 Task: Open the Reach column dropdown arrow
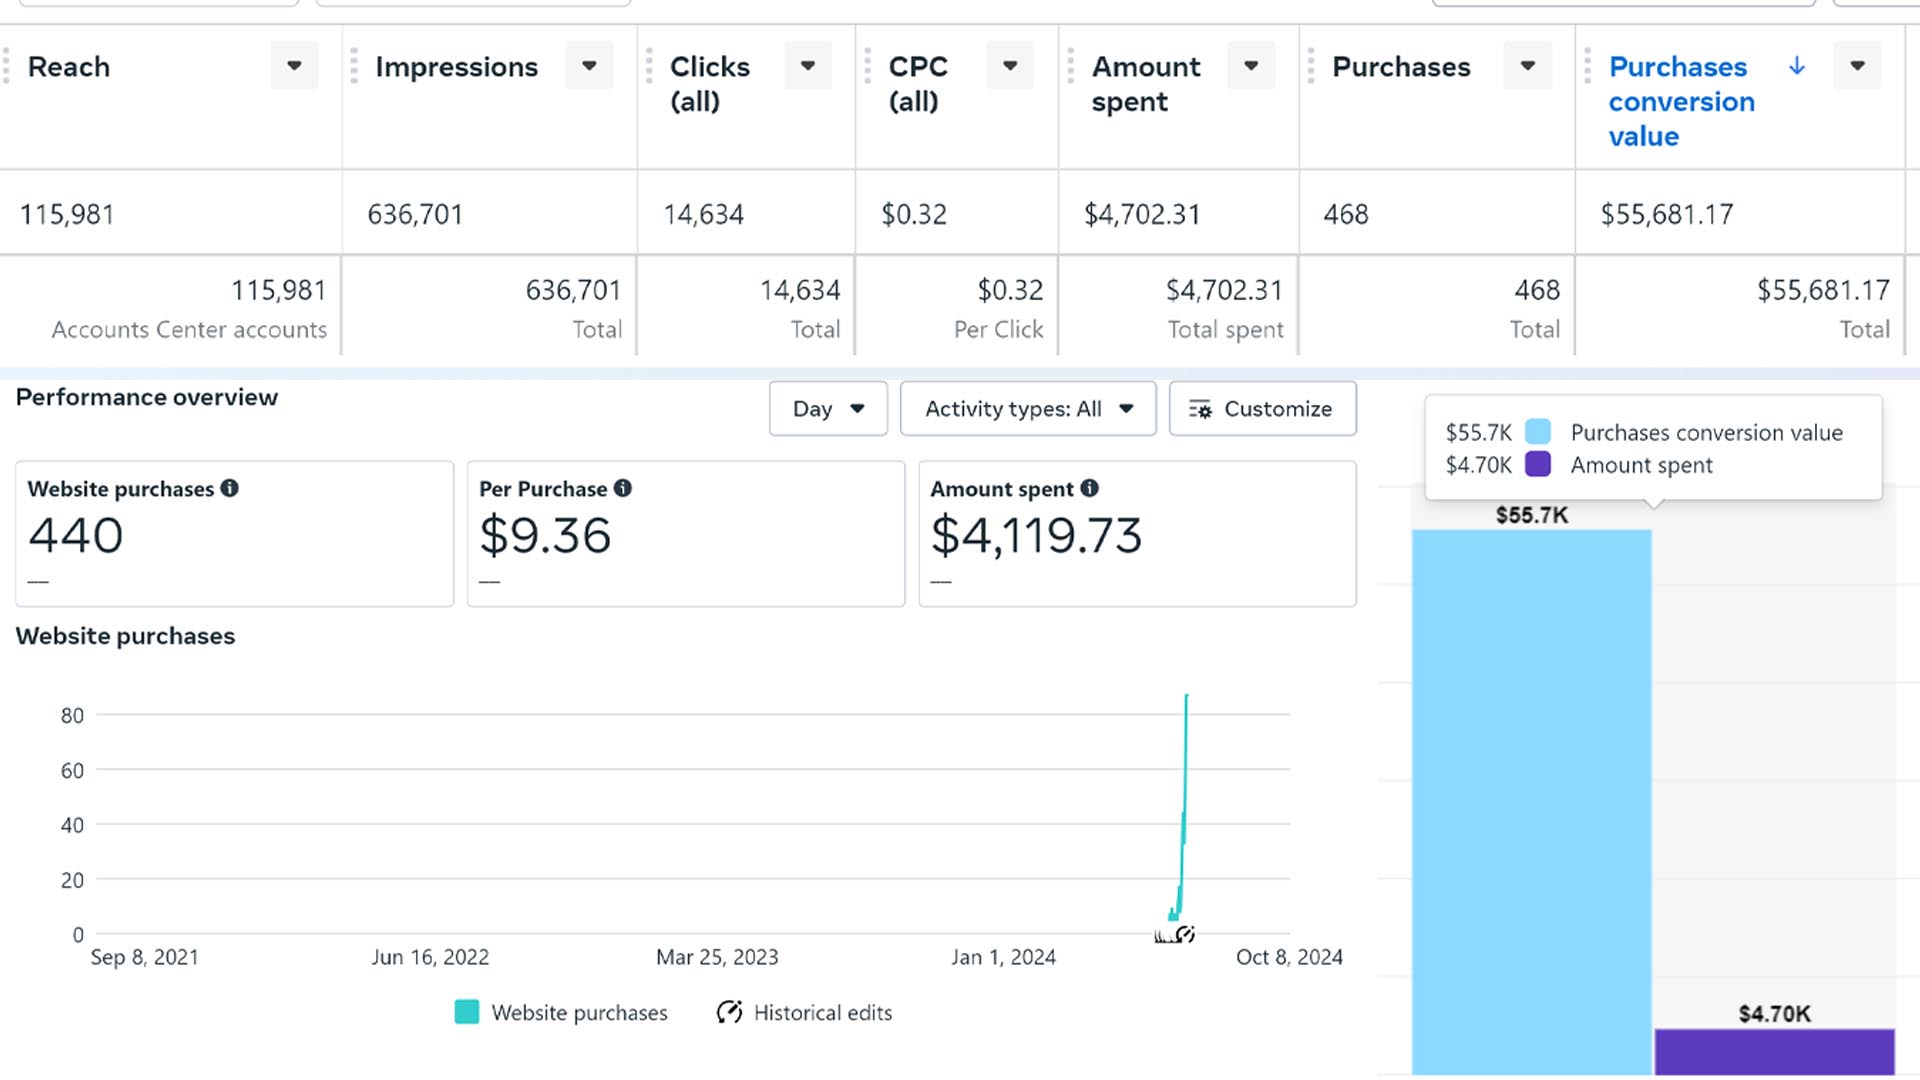click(x=294, y=66)
